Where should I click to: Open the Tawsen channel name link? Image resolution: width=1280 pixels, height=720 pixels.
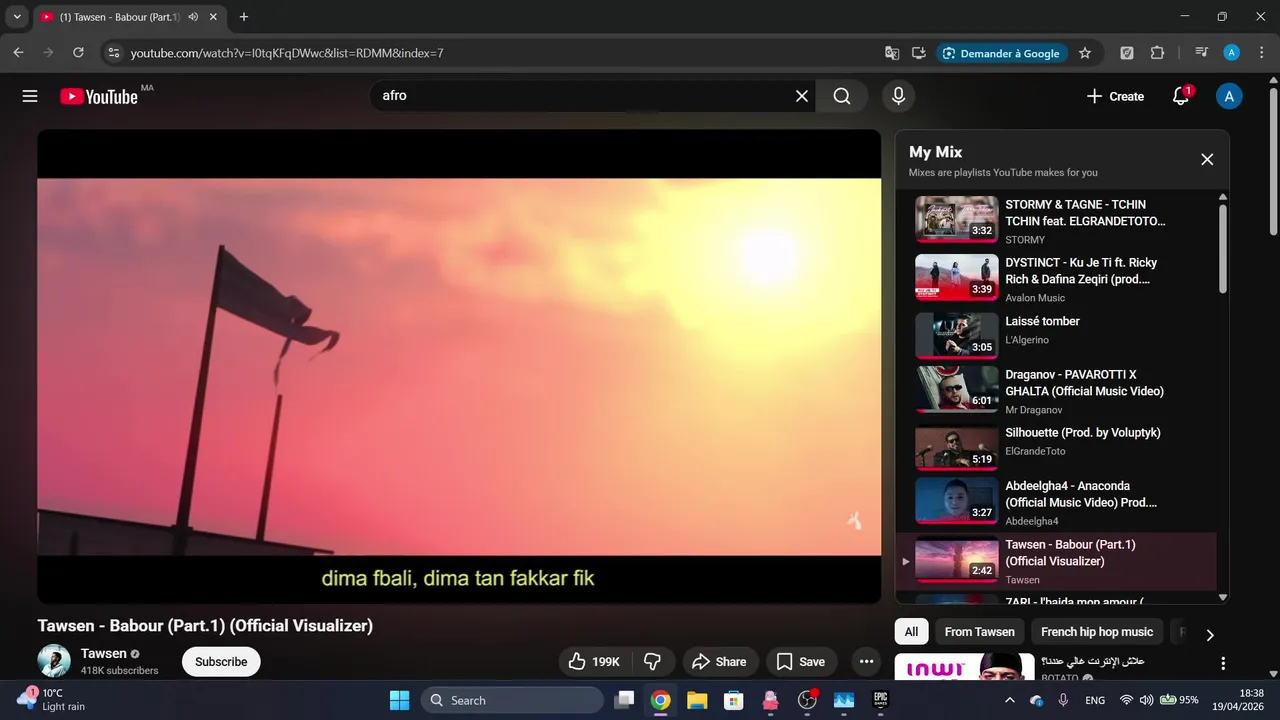click(x=104, y=653)
